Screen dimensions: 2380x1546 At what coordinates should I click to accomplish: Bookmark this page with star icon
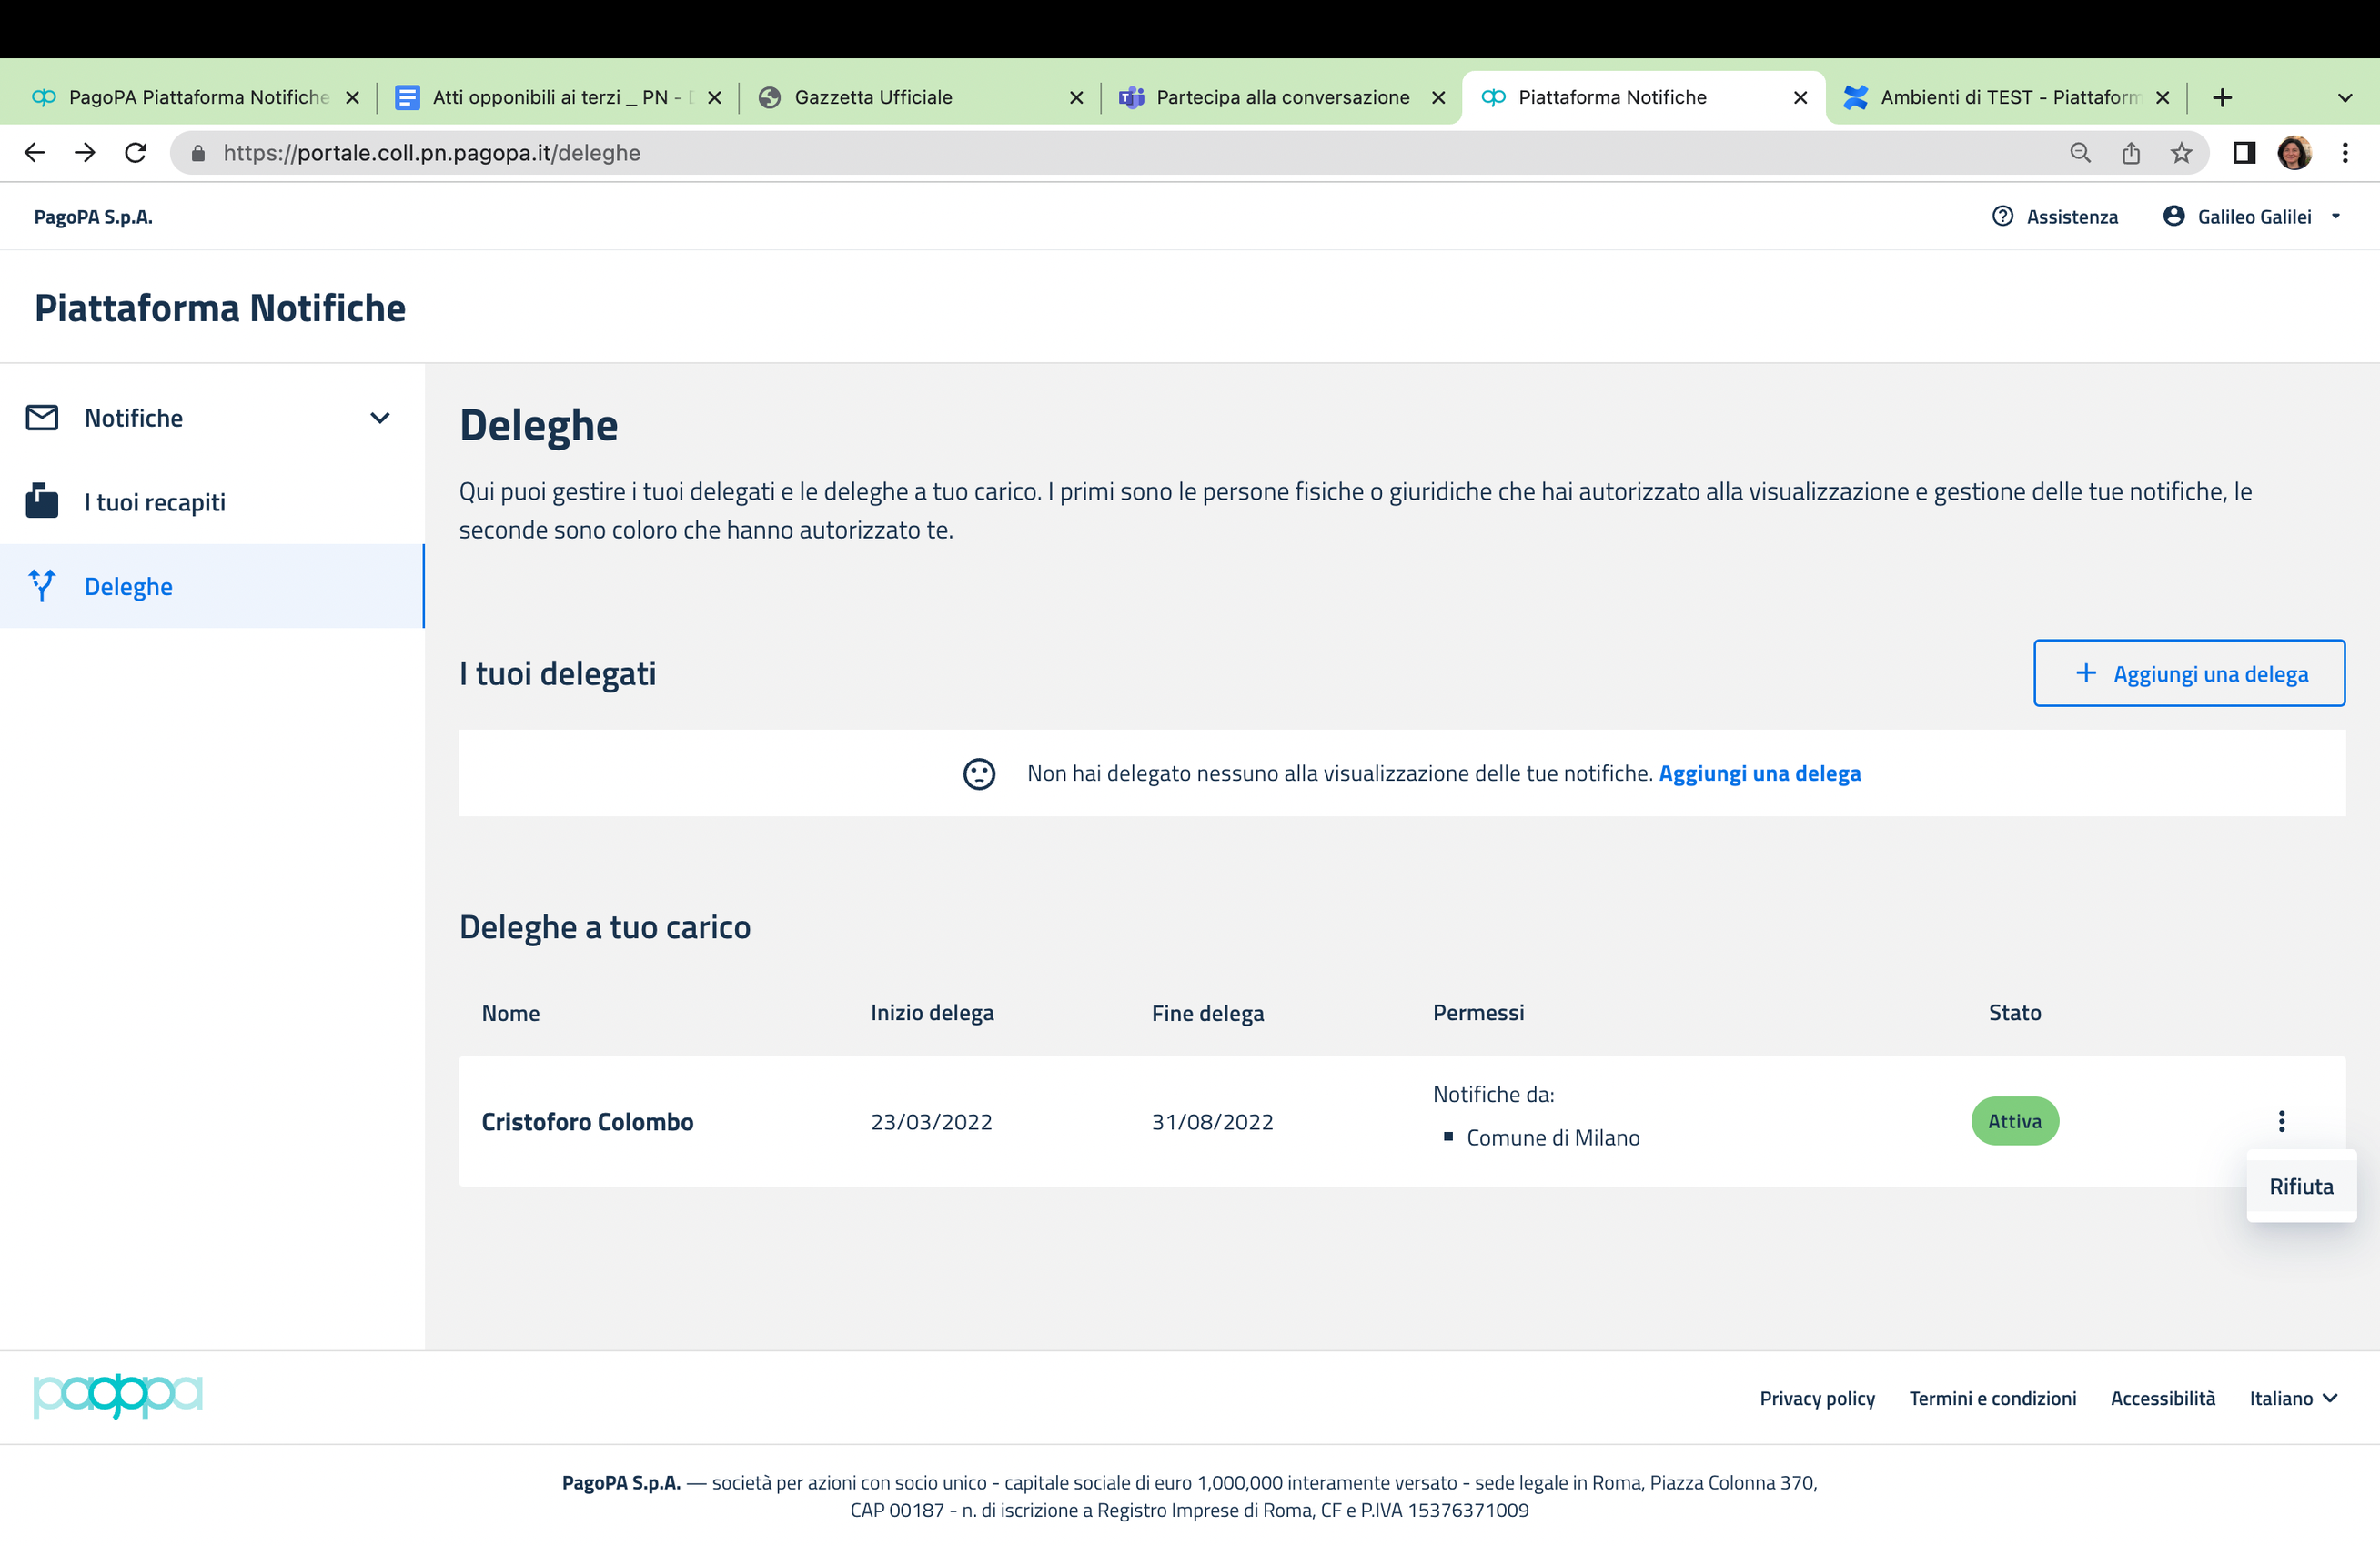[x=2181, y=153]
